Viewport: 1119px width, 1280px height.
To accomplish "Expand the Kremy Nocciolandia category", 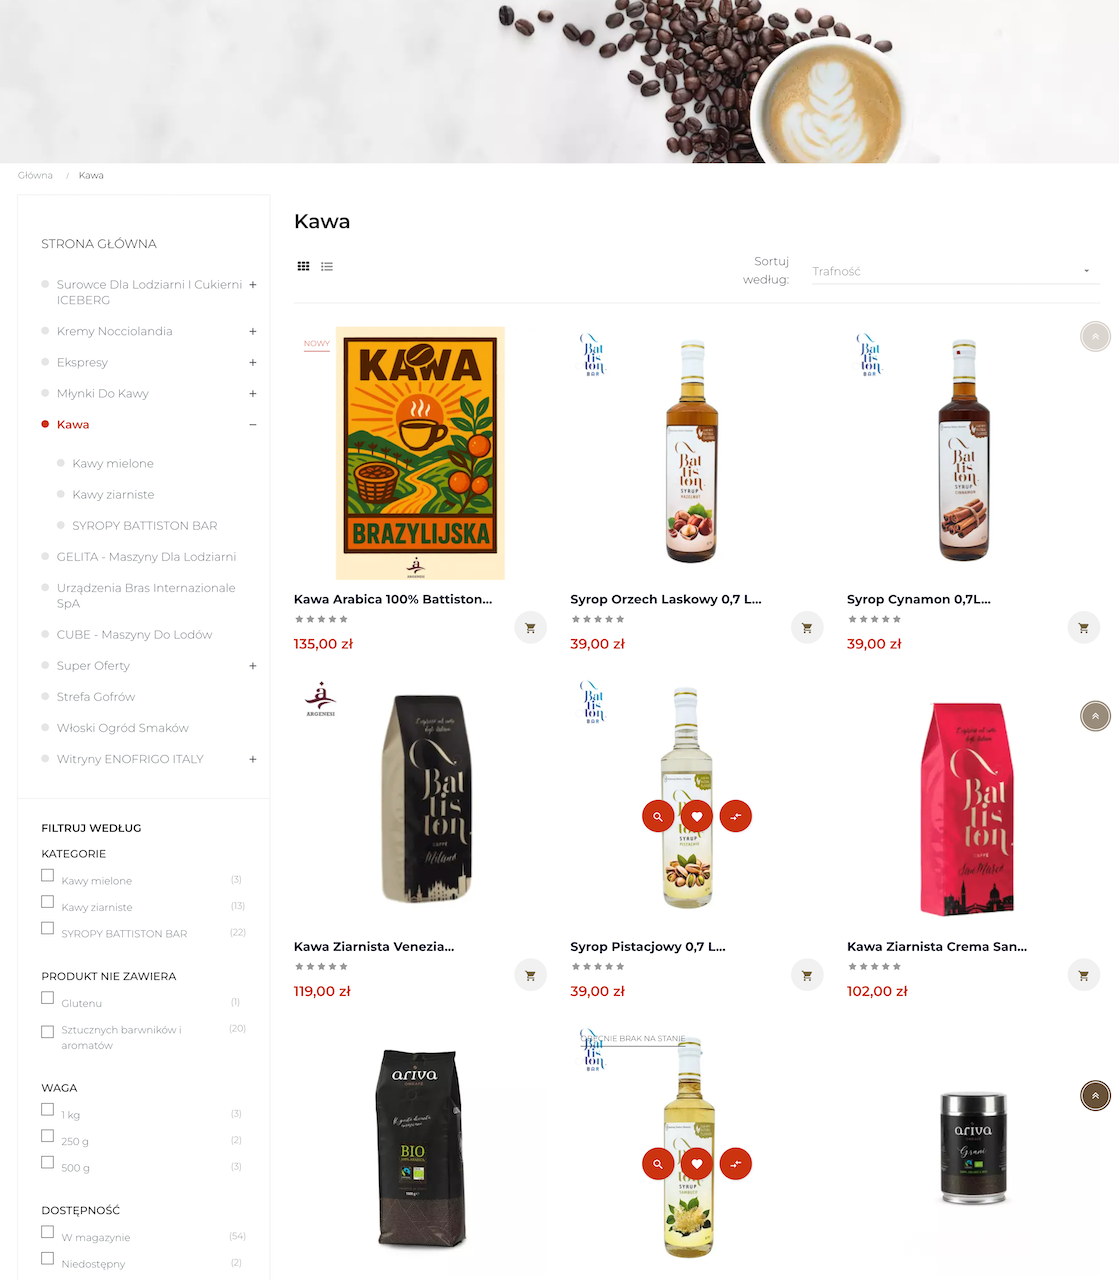I will [253, 331].
